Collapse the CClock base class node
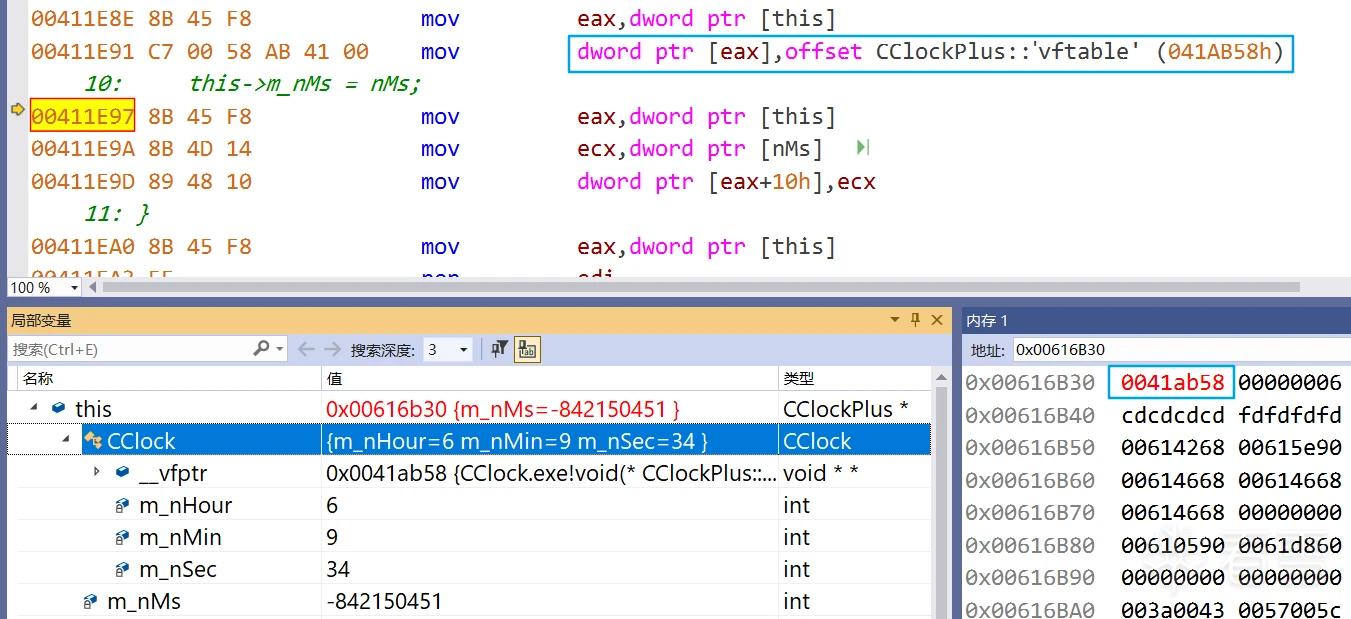The height and width of the screenshot is (619, 1351). click(66, 440)
